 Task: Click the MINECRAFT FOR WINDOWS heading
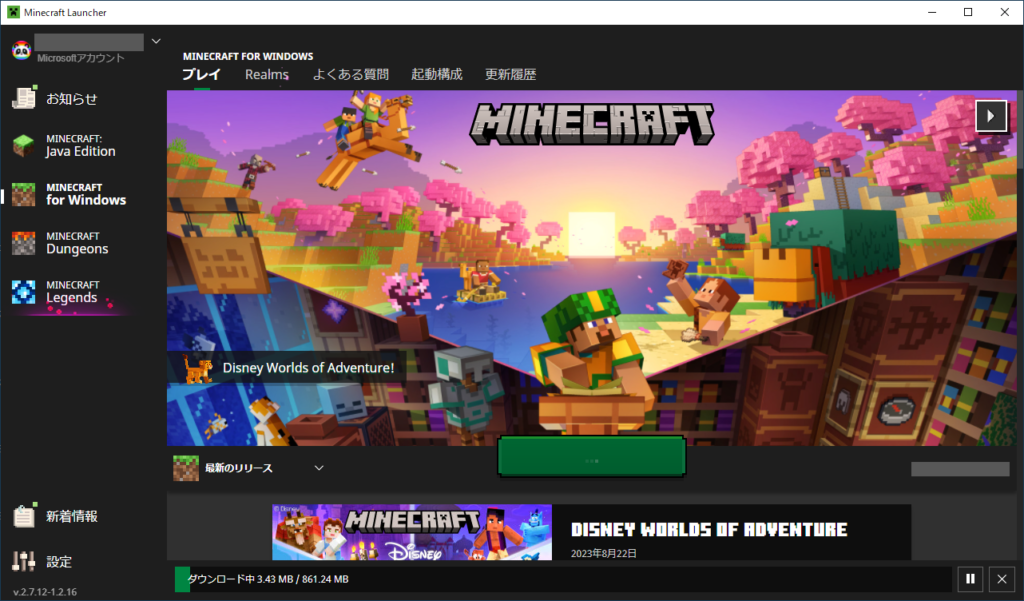coord(248,56)
